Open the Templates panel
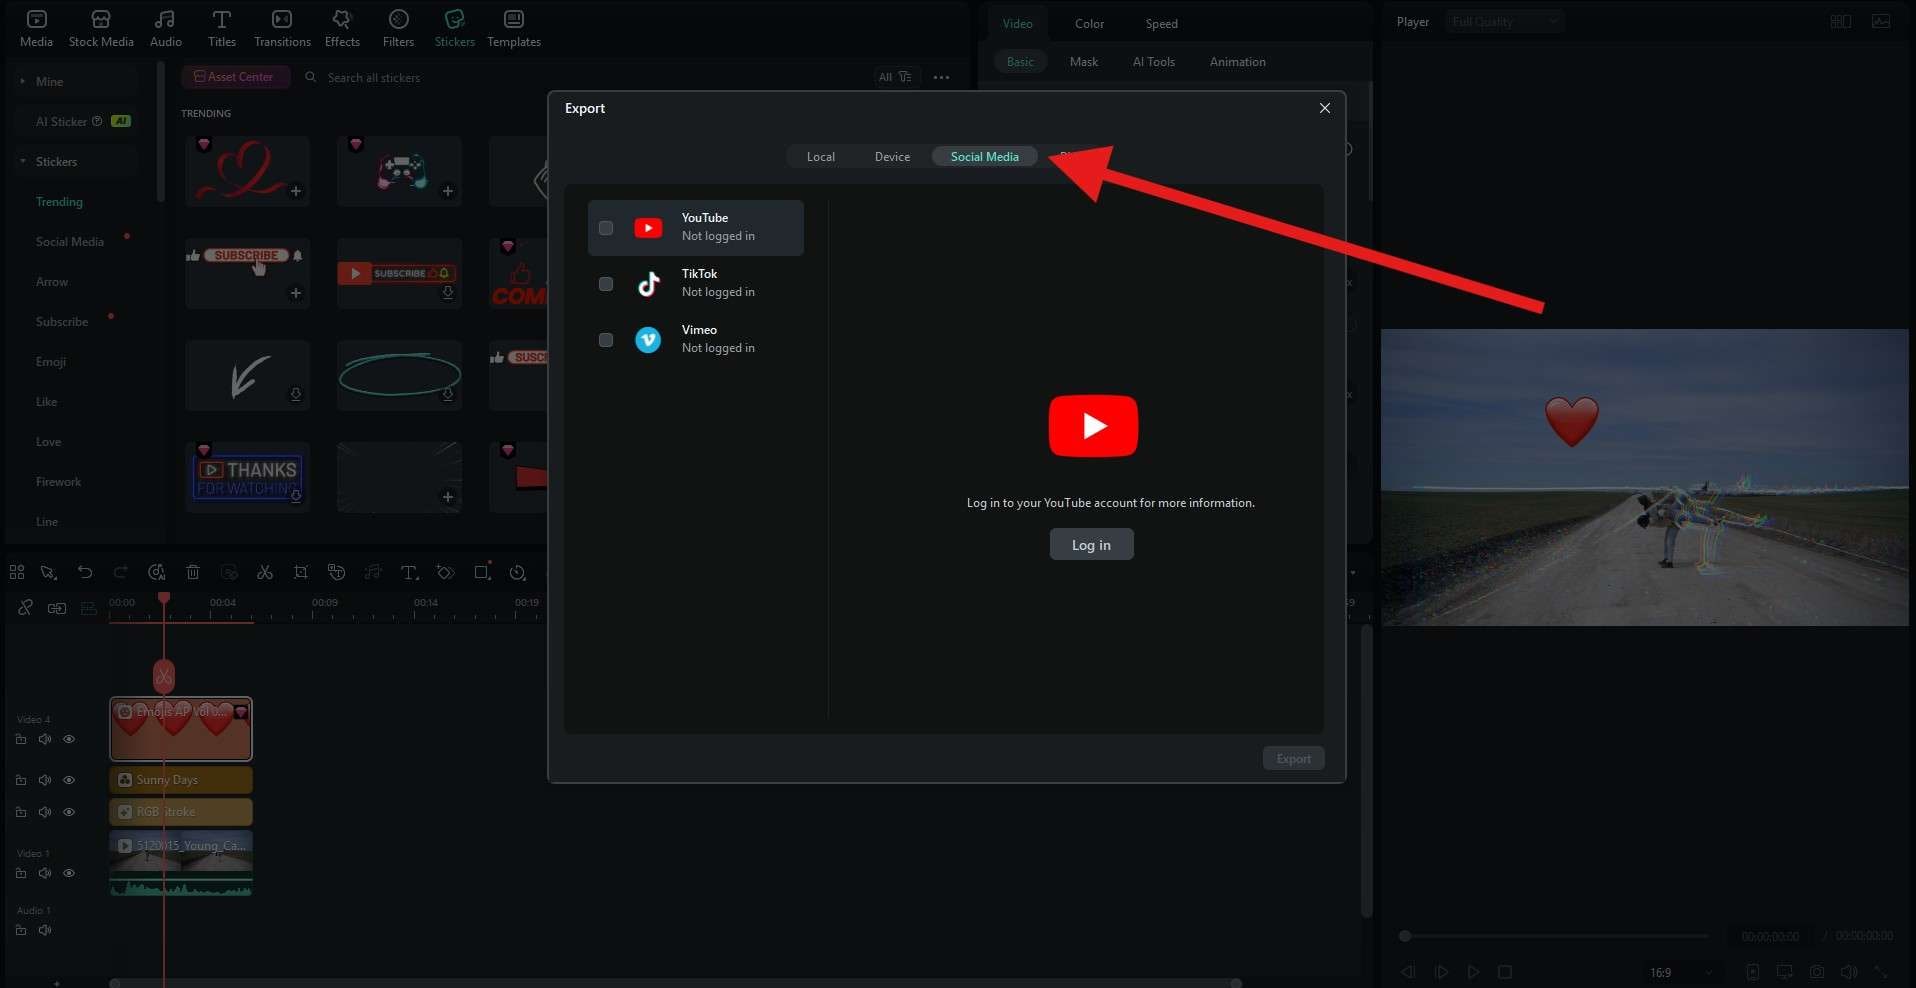The width and height of the screenshot is (1916, 988). [x=514, y=28]
